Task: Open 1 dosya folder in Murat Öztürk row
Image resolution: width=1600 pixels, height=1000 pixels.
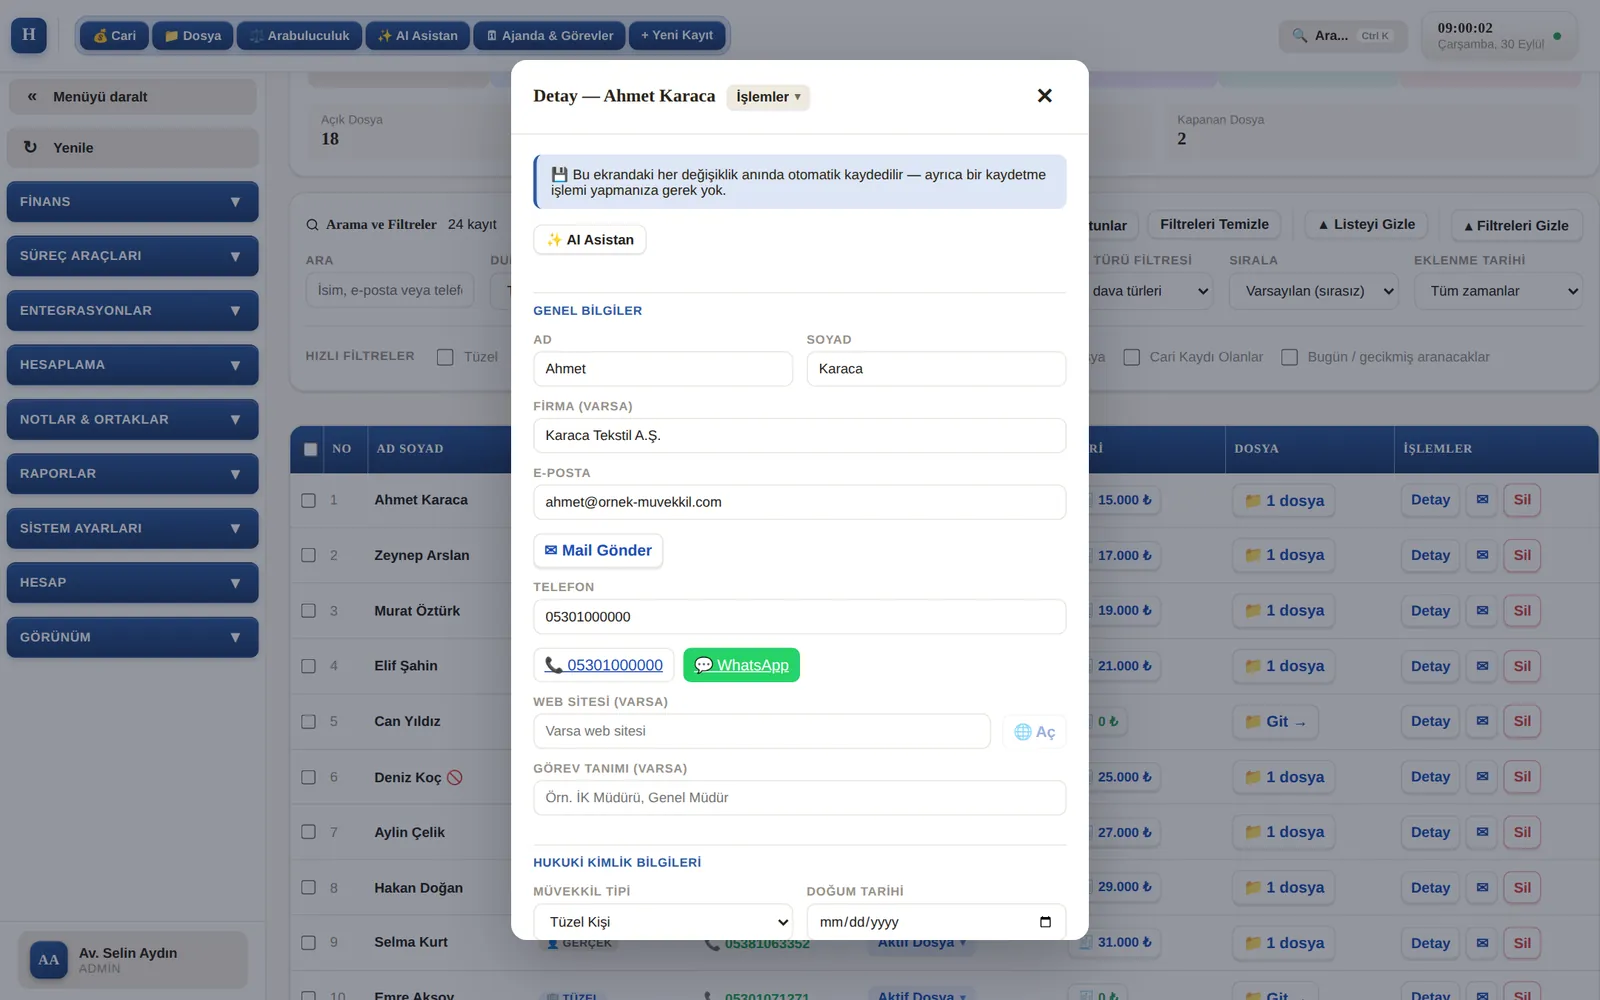Action: coord(1284,611)
